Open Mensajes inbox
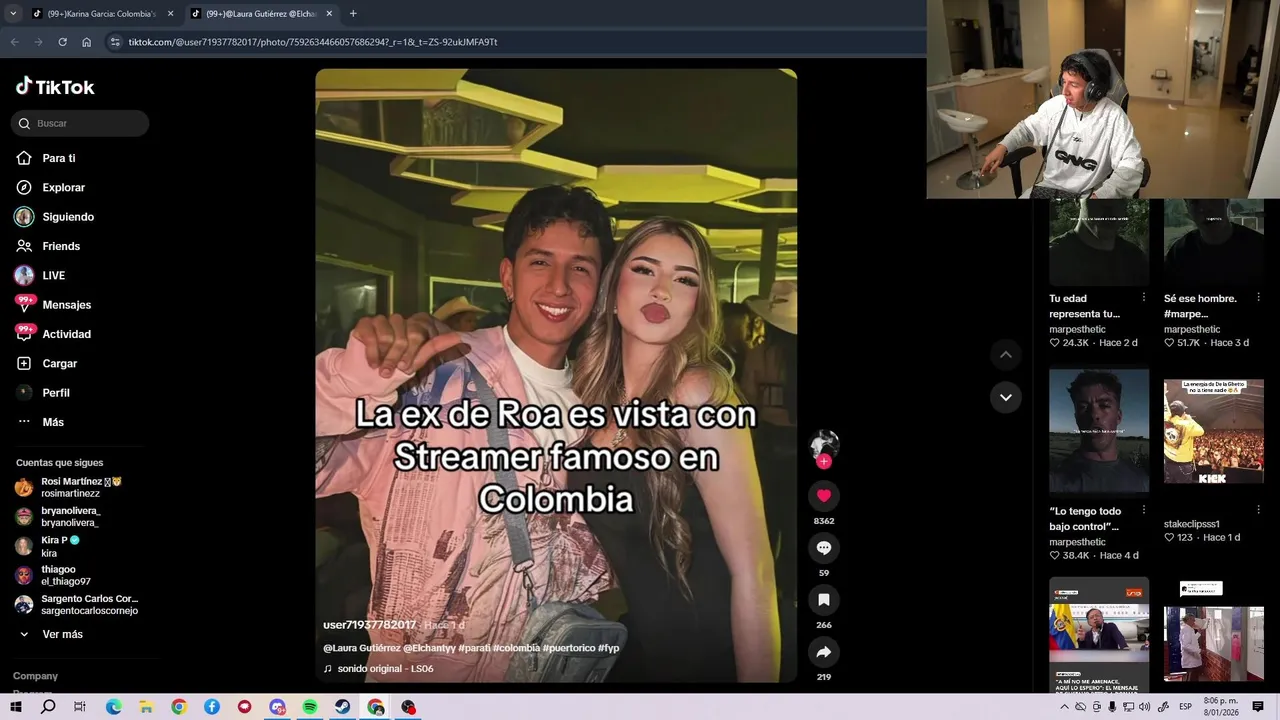Image resolution: width=1280 pixels, height=720 pixels. coord(53,304)
